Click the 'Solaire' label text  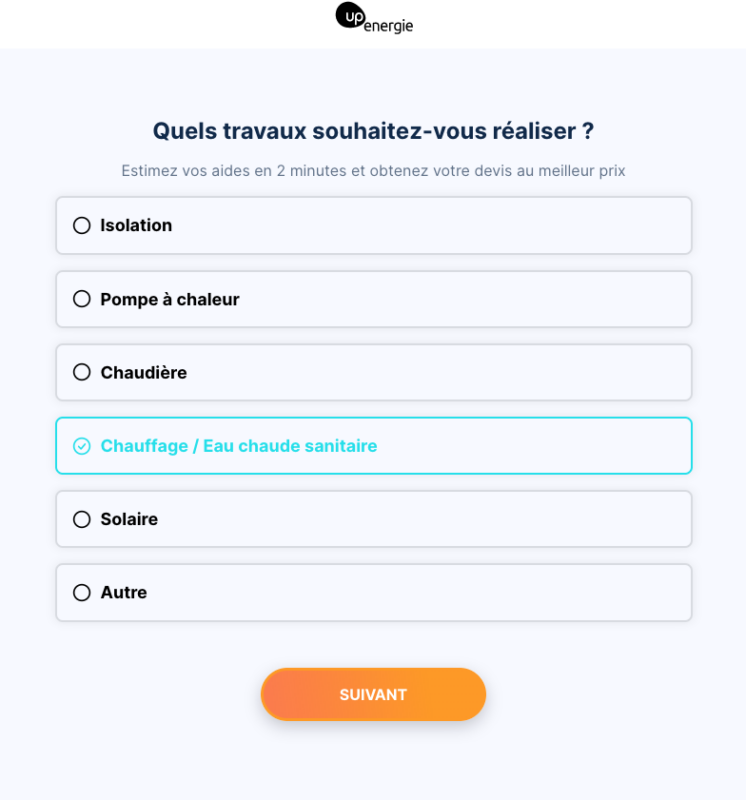(x=129, y=519)
